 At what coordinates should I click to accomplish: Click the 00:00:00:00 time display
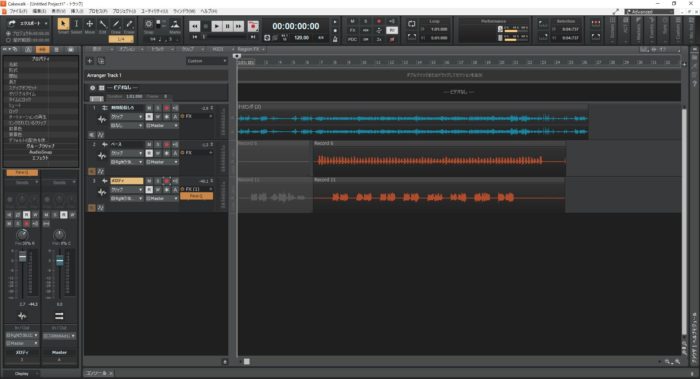click(x=296, y=26)
